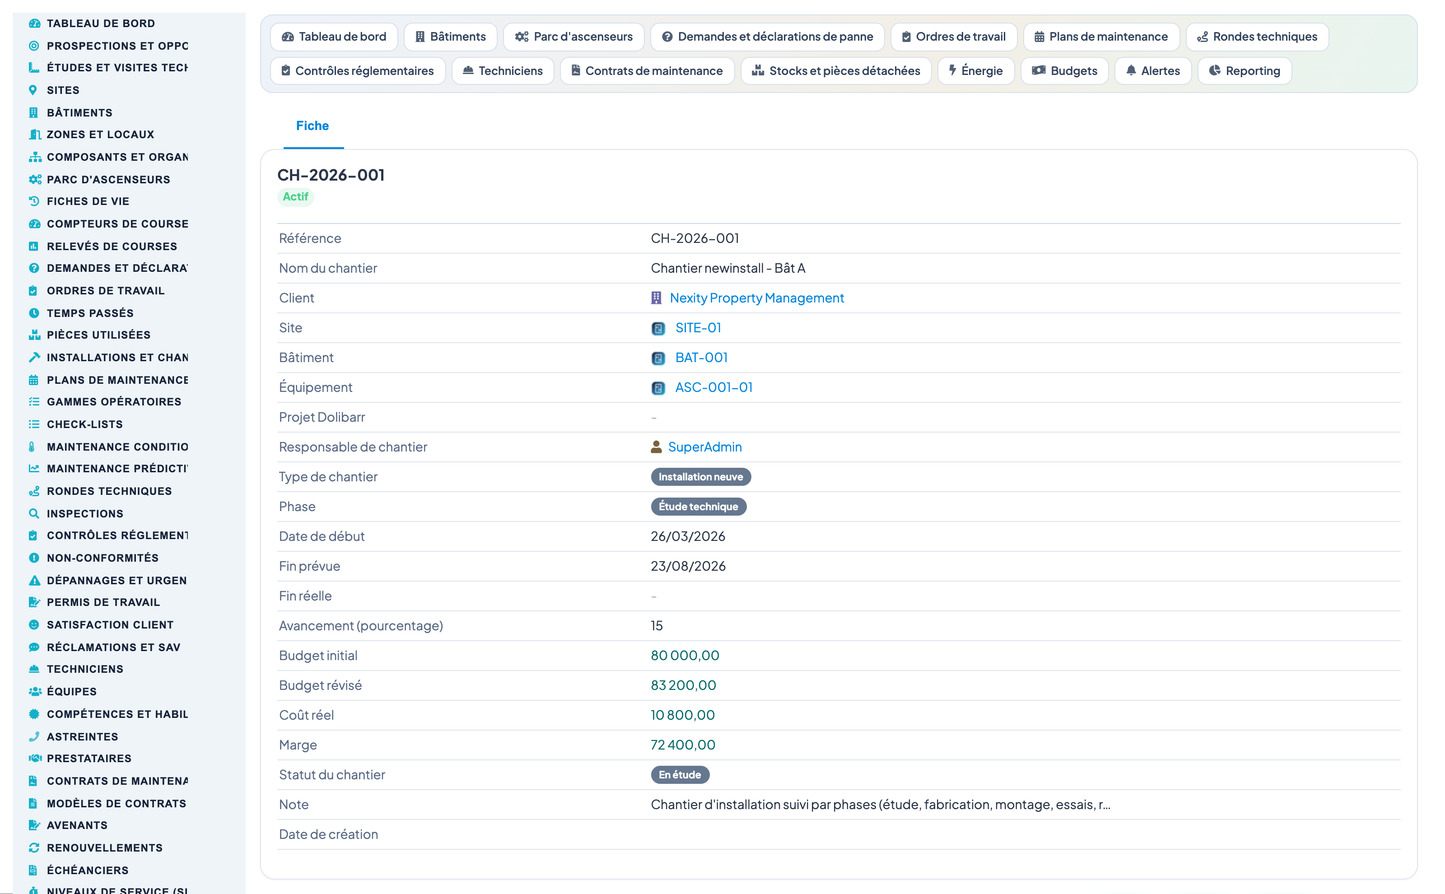
Task: Click the En étude status badge
Action: pos(680,775)
